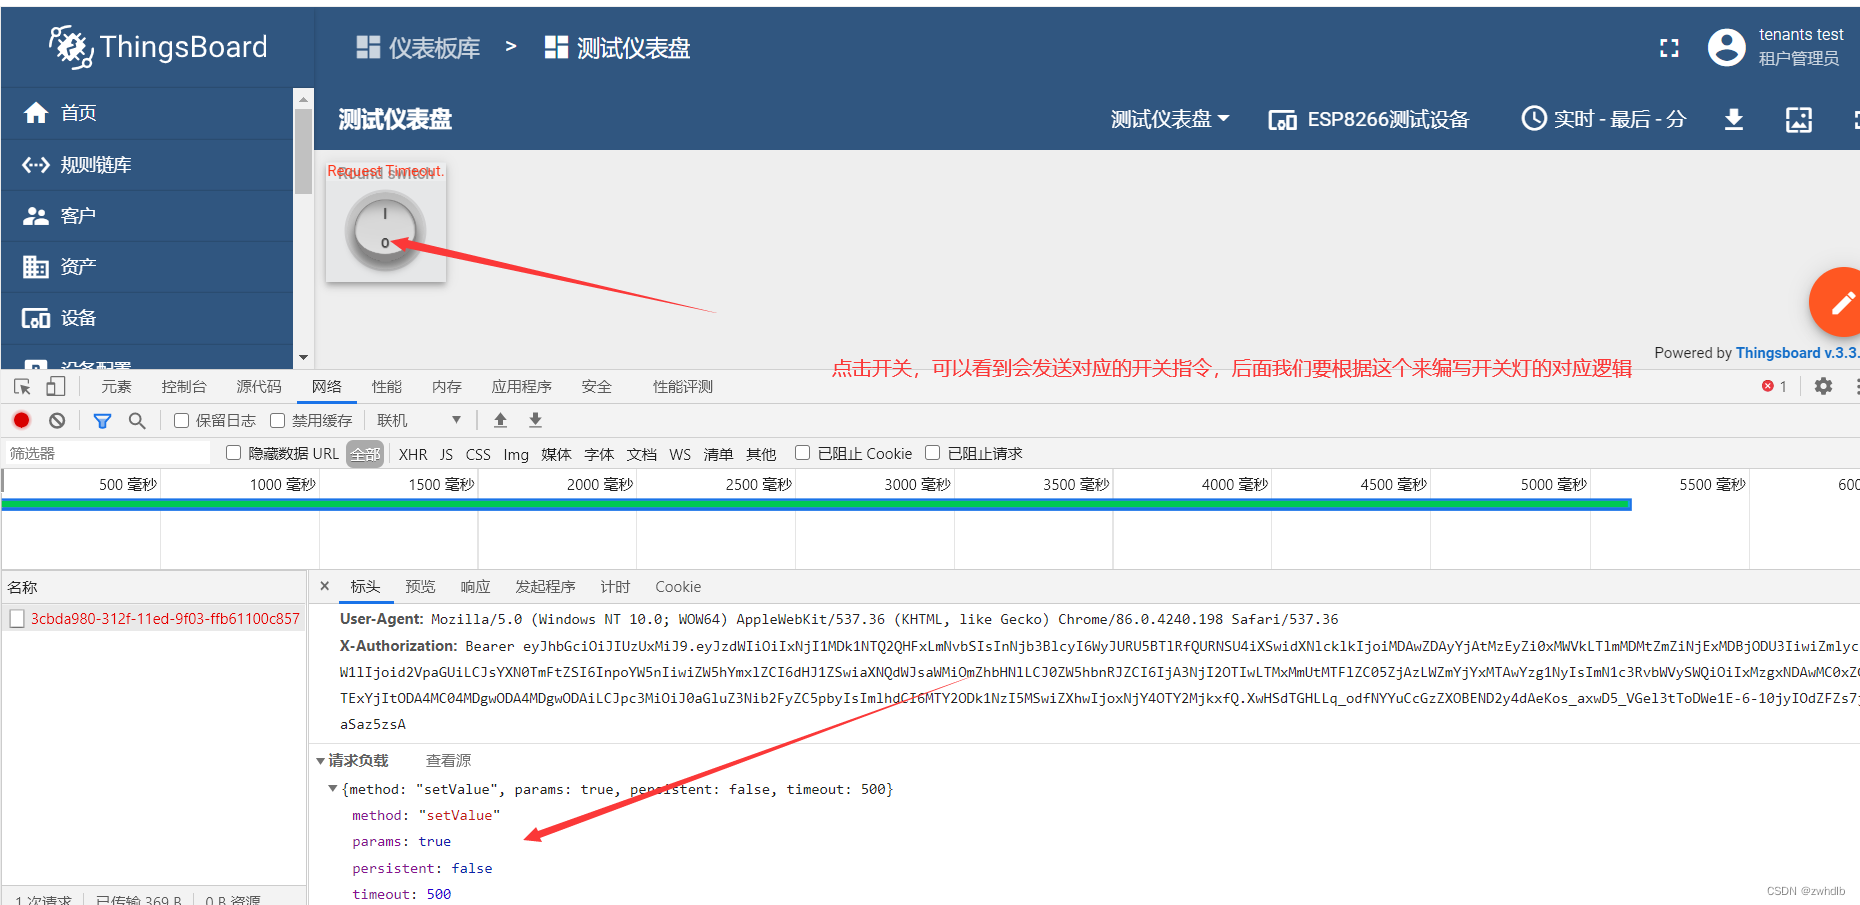The height and width of the screenshot is (905, 1860).
Task: Select the 全部 filter type
Action: 365,454
